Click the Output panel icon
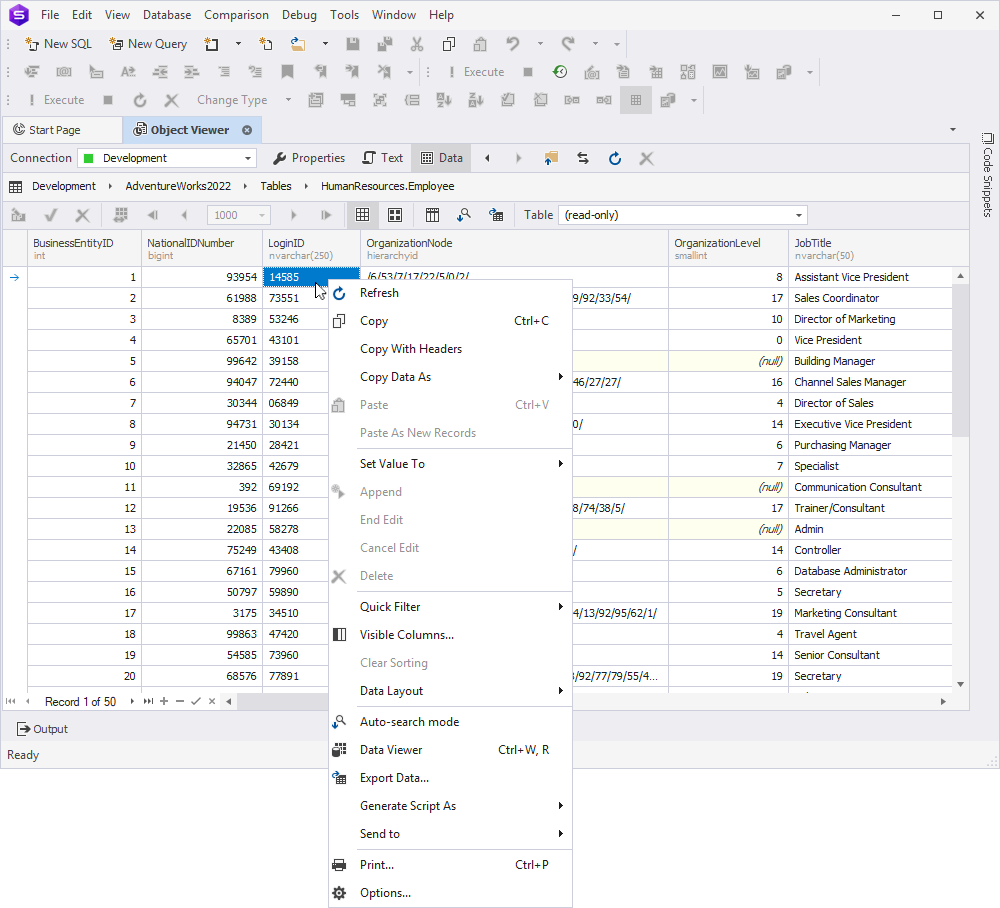 (24, 729)
